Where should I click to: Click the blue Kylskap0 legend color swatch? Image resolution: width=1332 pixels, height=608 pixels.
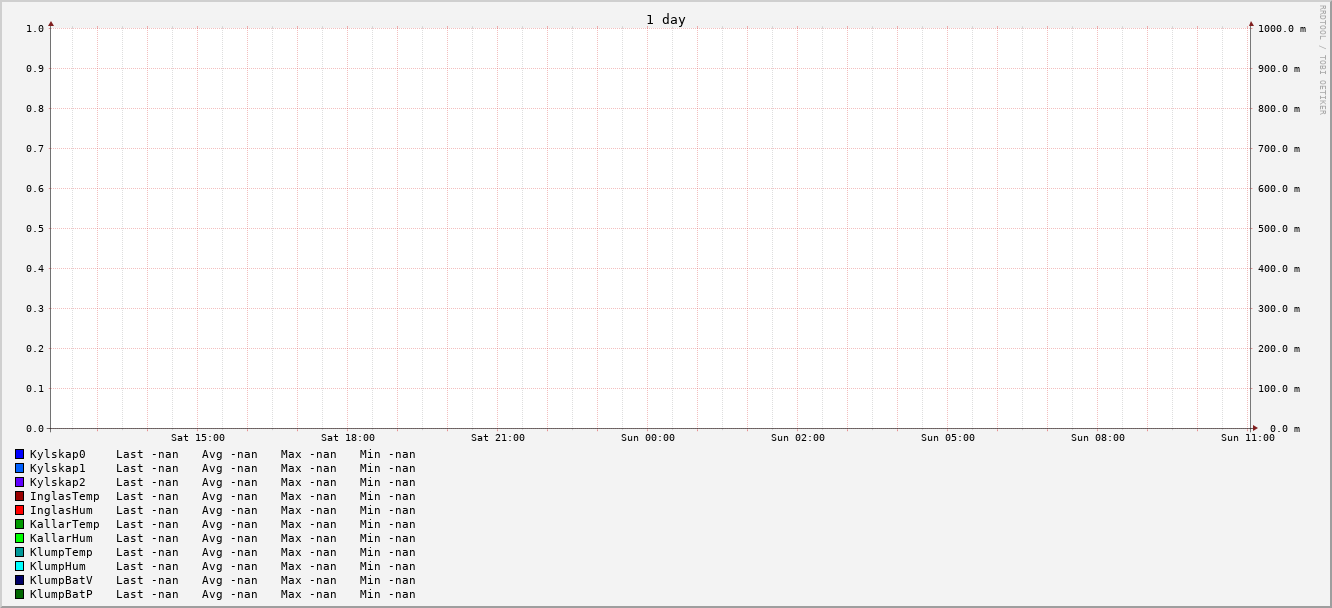click(x=19, y=454)
